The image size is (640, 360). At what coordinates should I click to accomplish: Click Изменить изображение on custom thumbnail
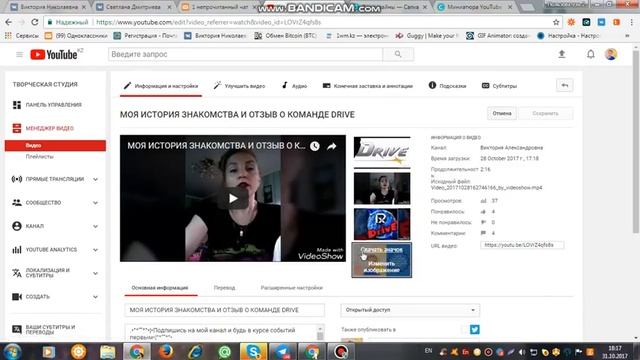[x=381, y=267]
